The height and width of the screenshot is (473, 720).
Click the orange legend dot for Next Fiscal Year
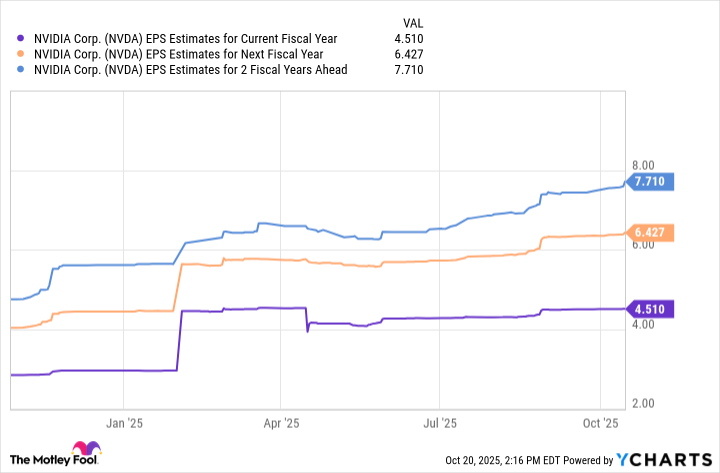pos(22,54)
